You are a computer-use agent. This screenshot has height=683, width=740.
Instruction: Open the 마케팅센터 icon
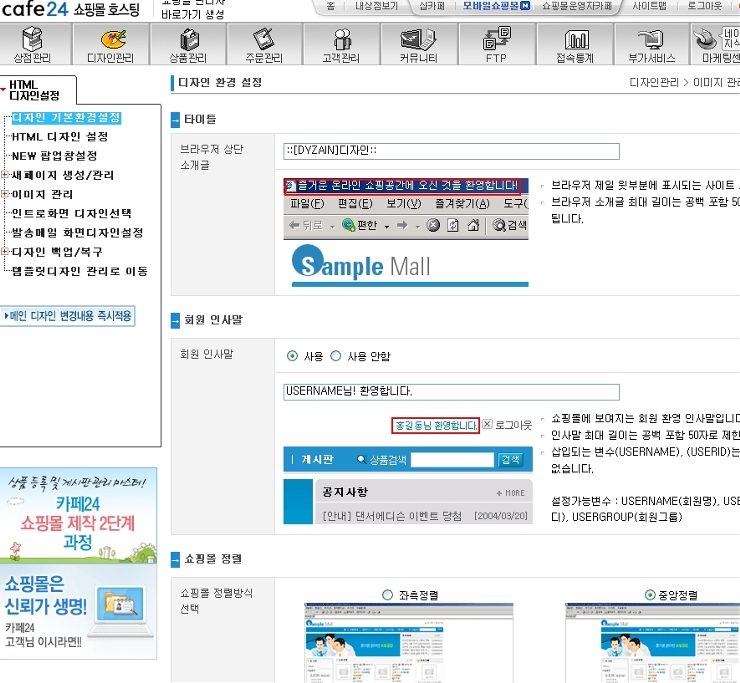pyautogui.click(x=717, y=44)
